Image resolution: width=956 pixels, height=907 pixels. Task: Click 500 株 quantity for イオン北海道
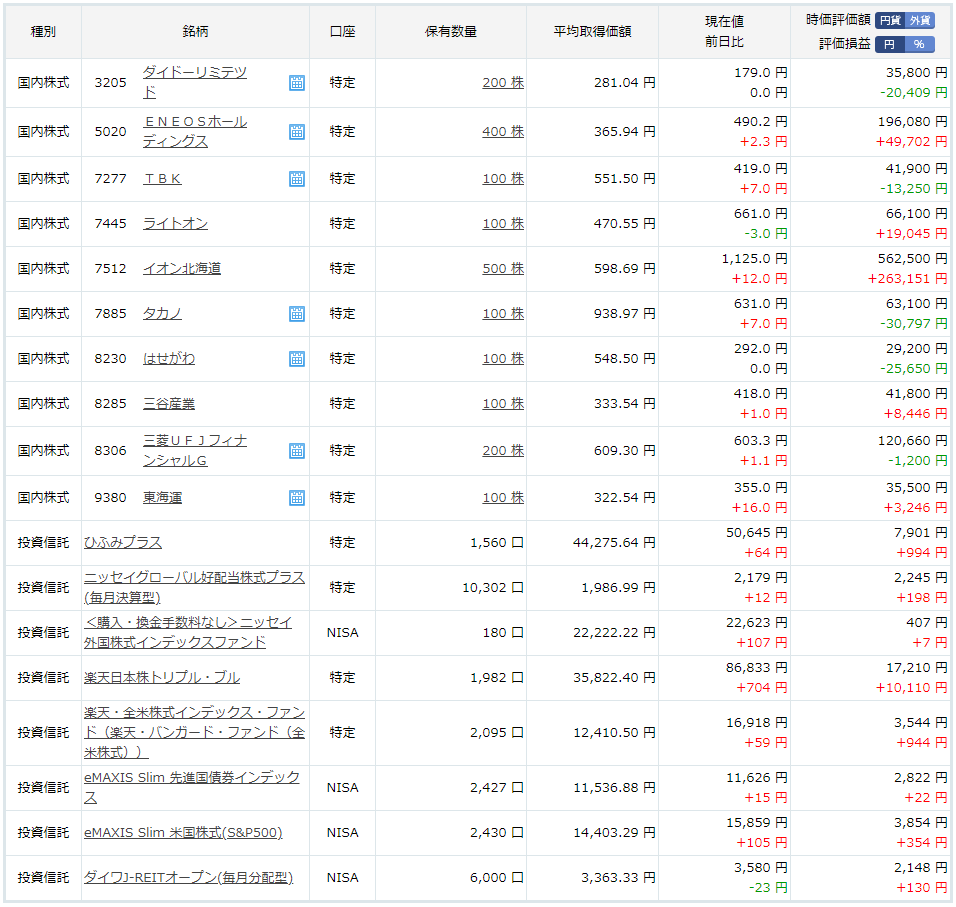tap(503, 269)
